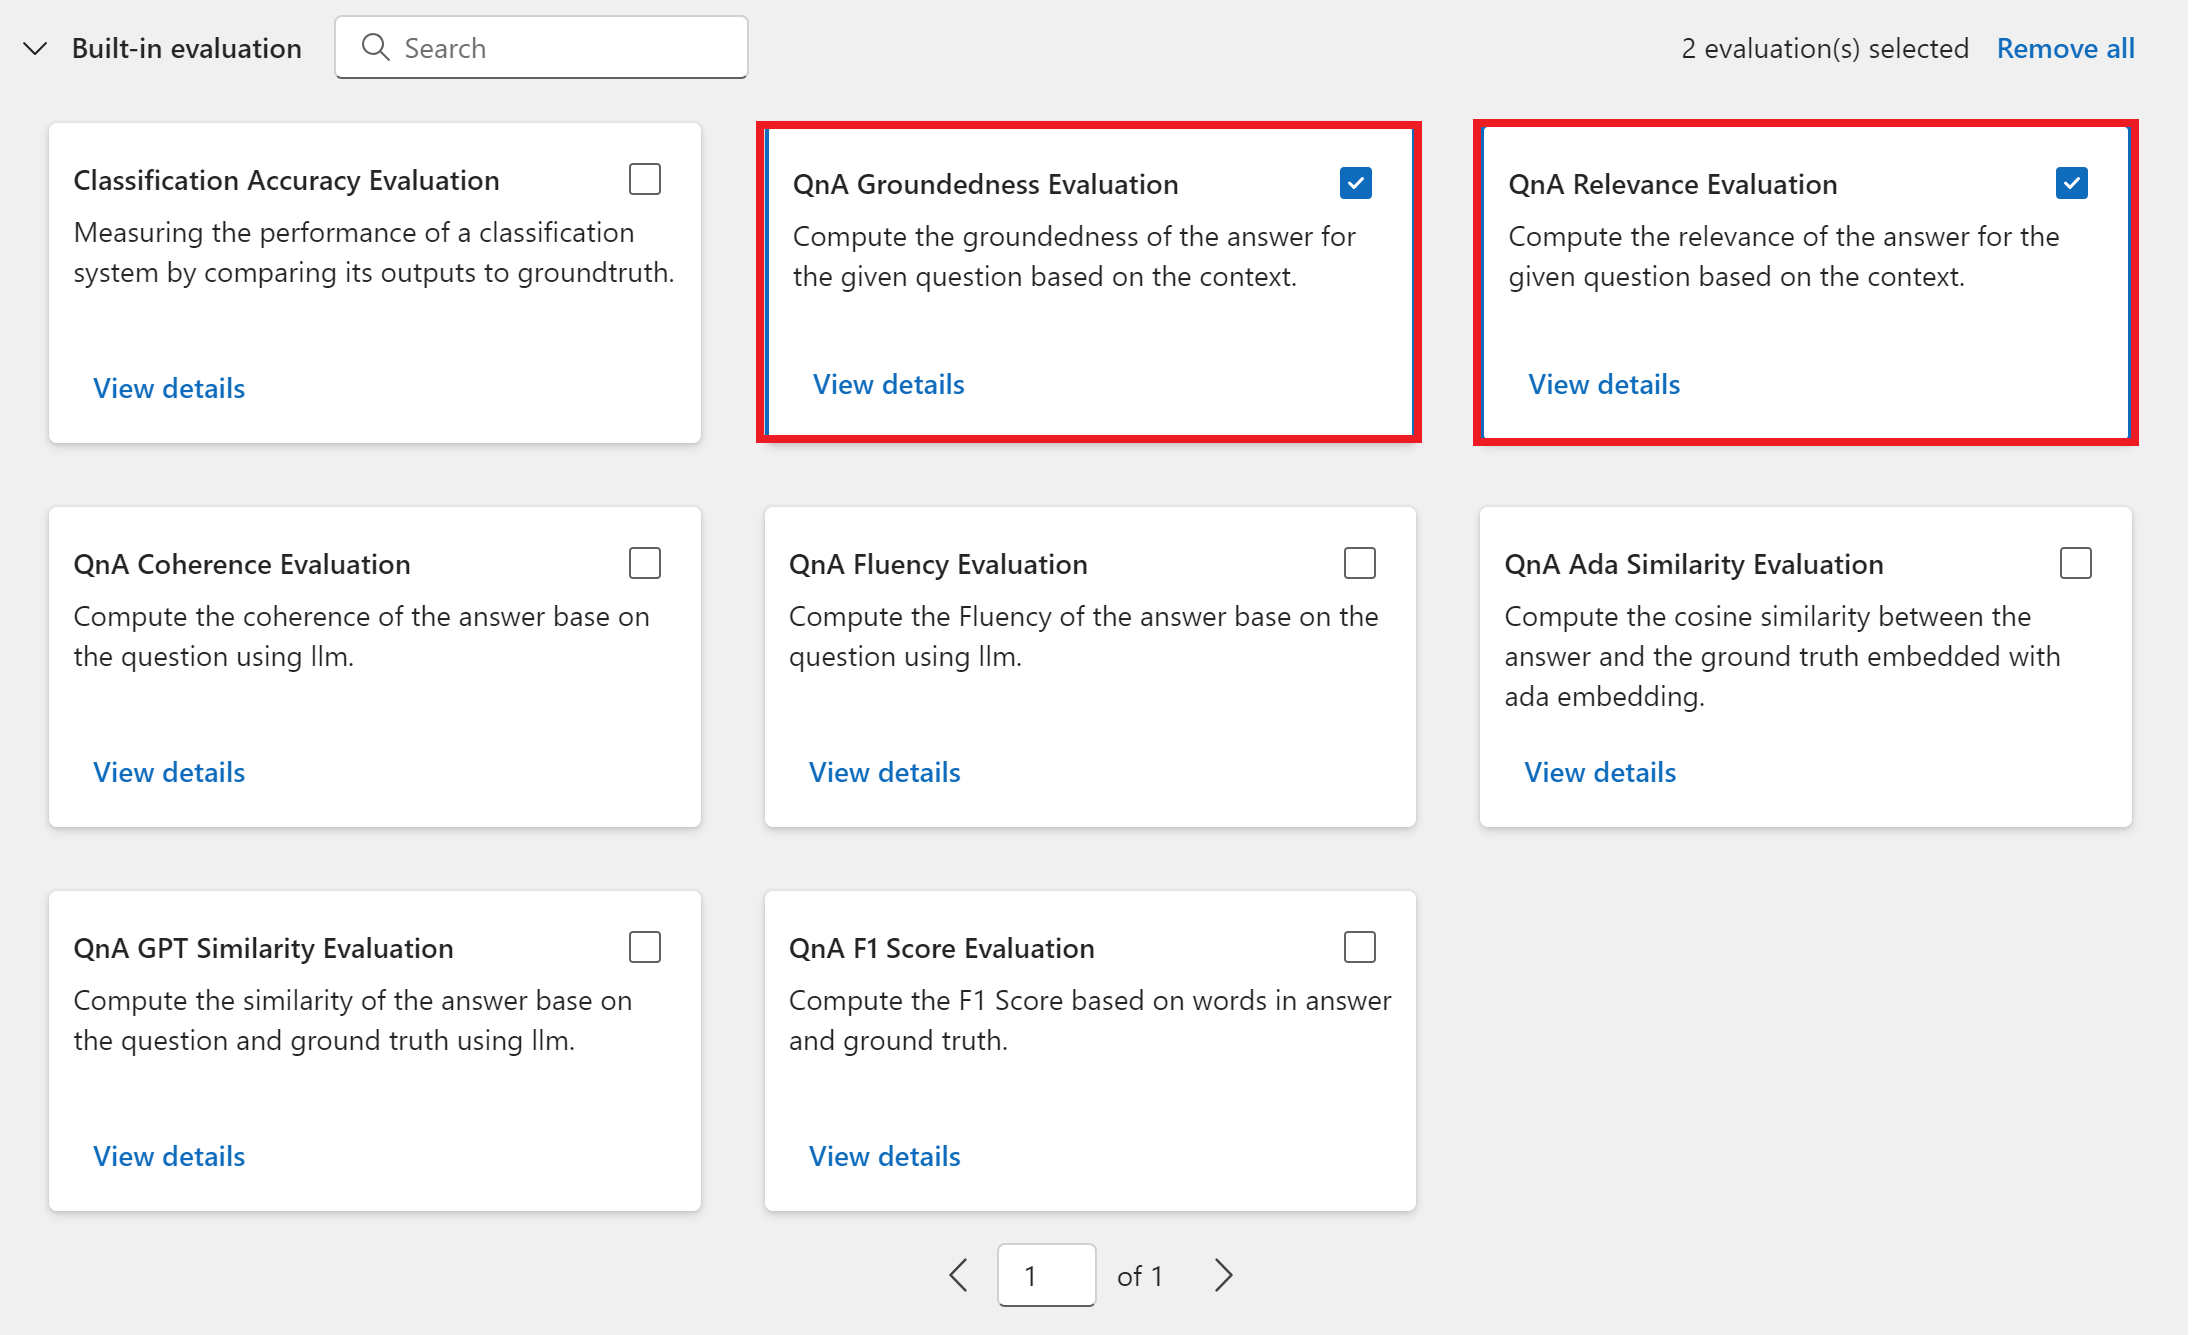Click the Remove all link
2193x1335 pixels.
(x=2065, y=48)
